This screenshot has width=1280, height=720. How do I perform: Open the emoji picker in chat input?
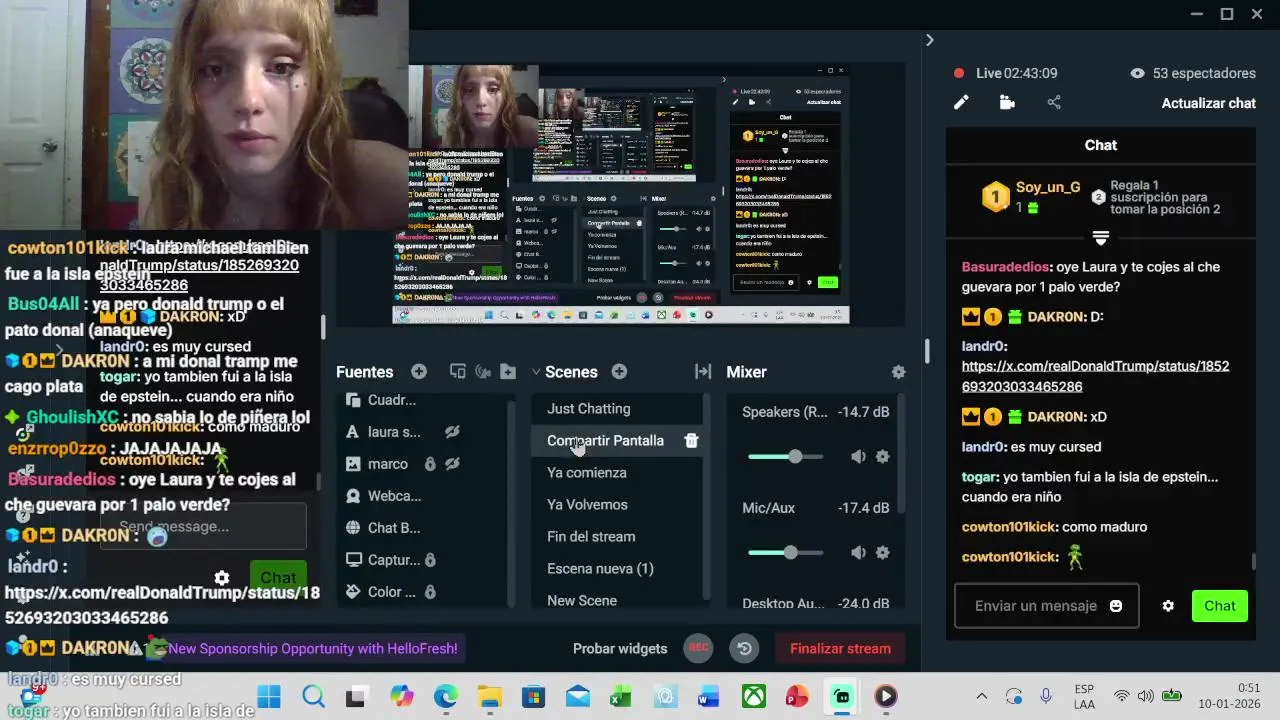click(x=1116, y=606)
